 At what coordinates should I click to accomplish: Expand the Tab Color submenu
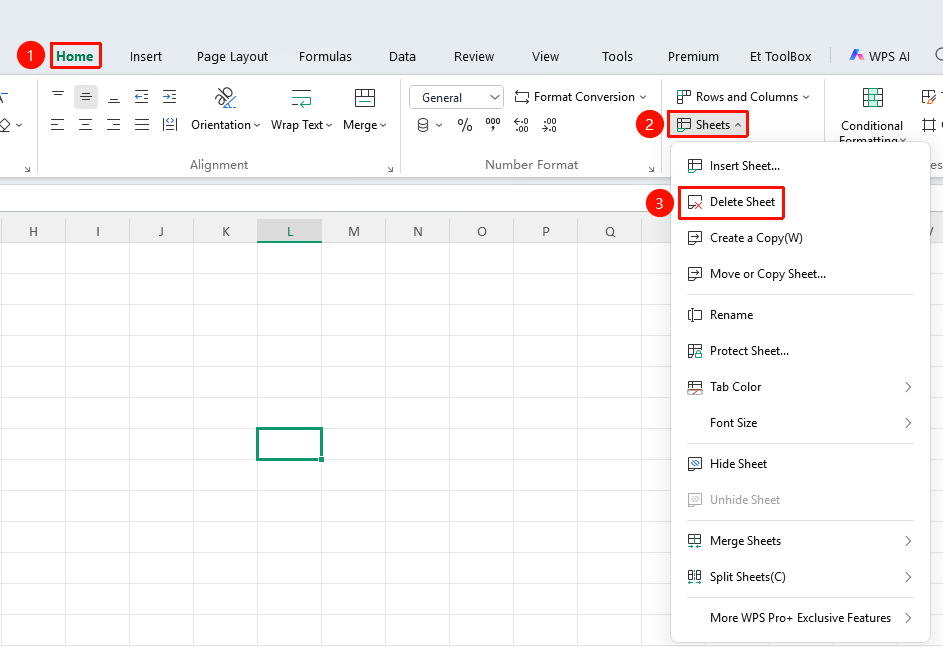point(800,387)
